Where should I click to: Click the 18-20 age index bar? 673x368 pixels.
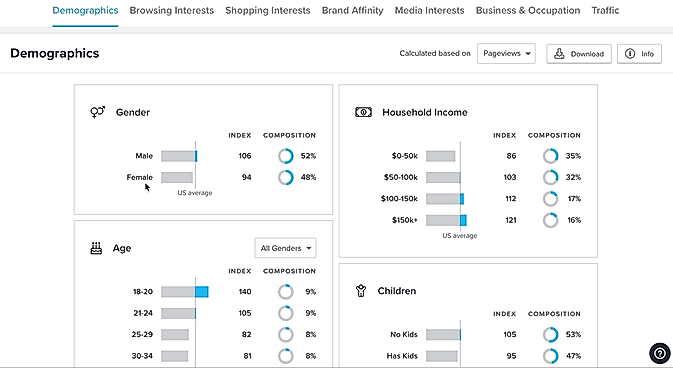tap(185, 292)
